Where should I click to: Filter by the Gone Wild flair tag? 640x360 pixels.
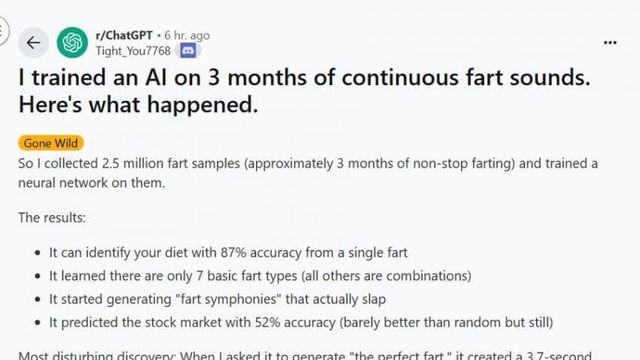(x=51, y=143)
